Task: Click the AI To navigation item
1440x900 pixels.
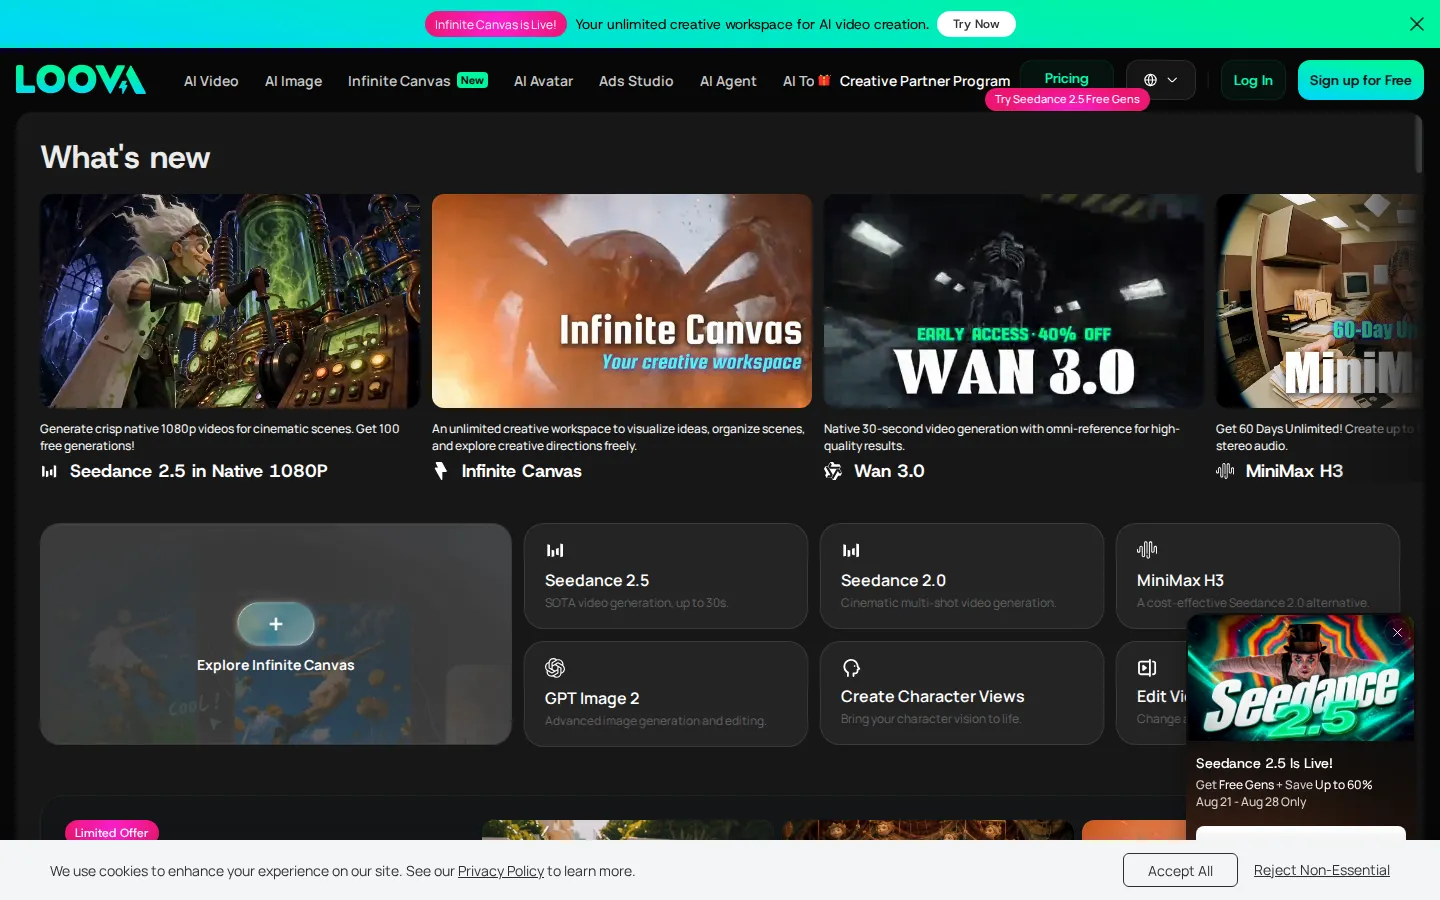Action: (x=798, y=81)
